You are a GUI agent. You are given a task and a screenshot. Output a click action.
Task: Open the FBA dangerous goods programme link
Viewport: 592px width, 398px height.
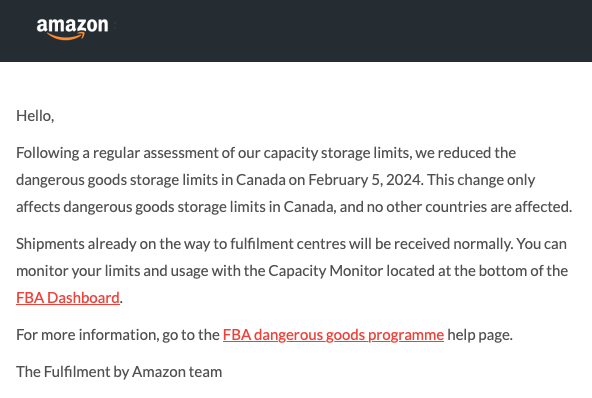click(x=333, y=335)
